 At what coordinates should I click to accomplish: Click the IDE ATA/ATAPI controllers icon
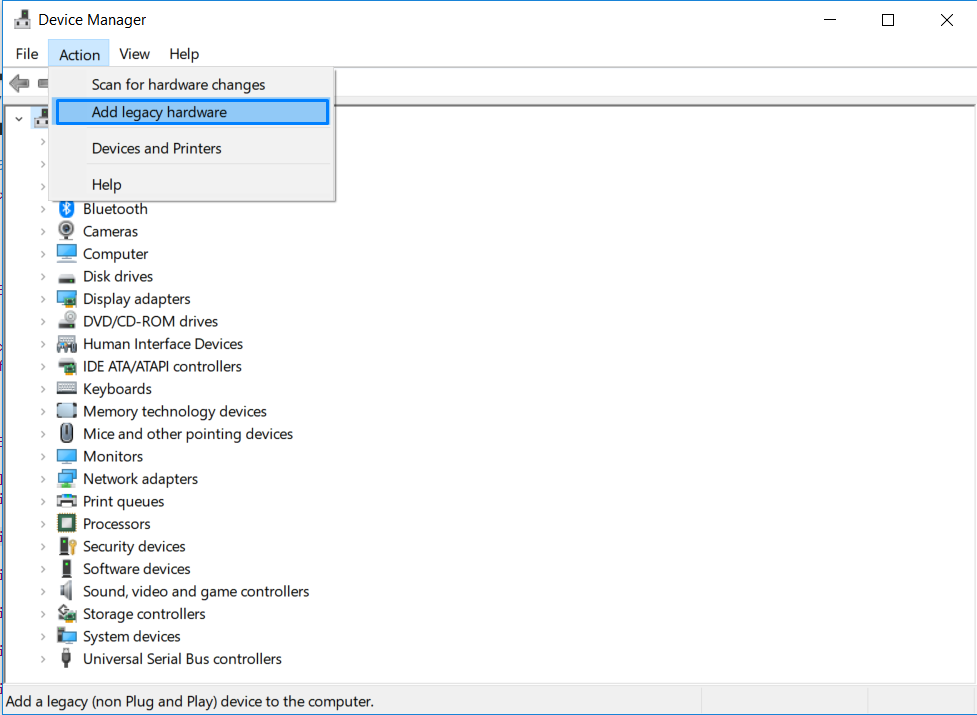click(66, 366)
